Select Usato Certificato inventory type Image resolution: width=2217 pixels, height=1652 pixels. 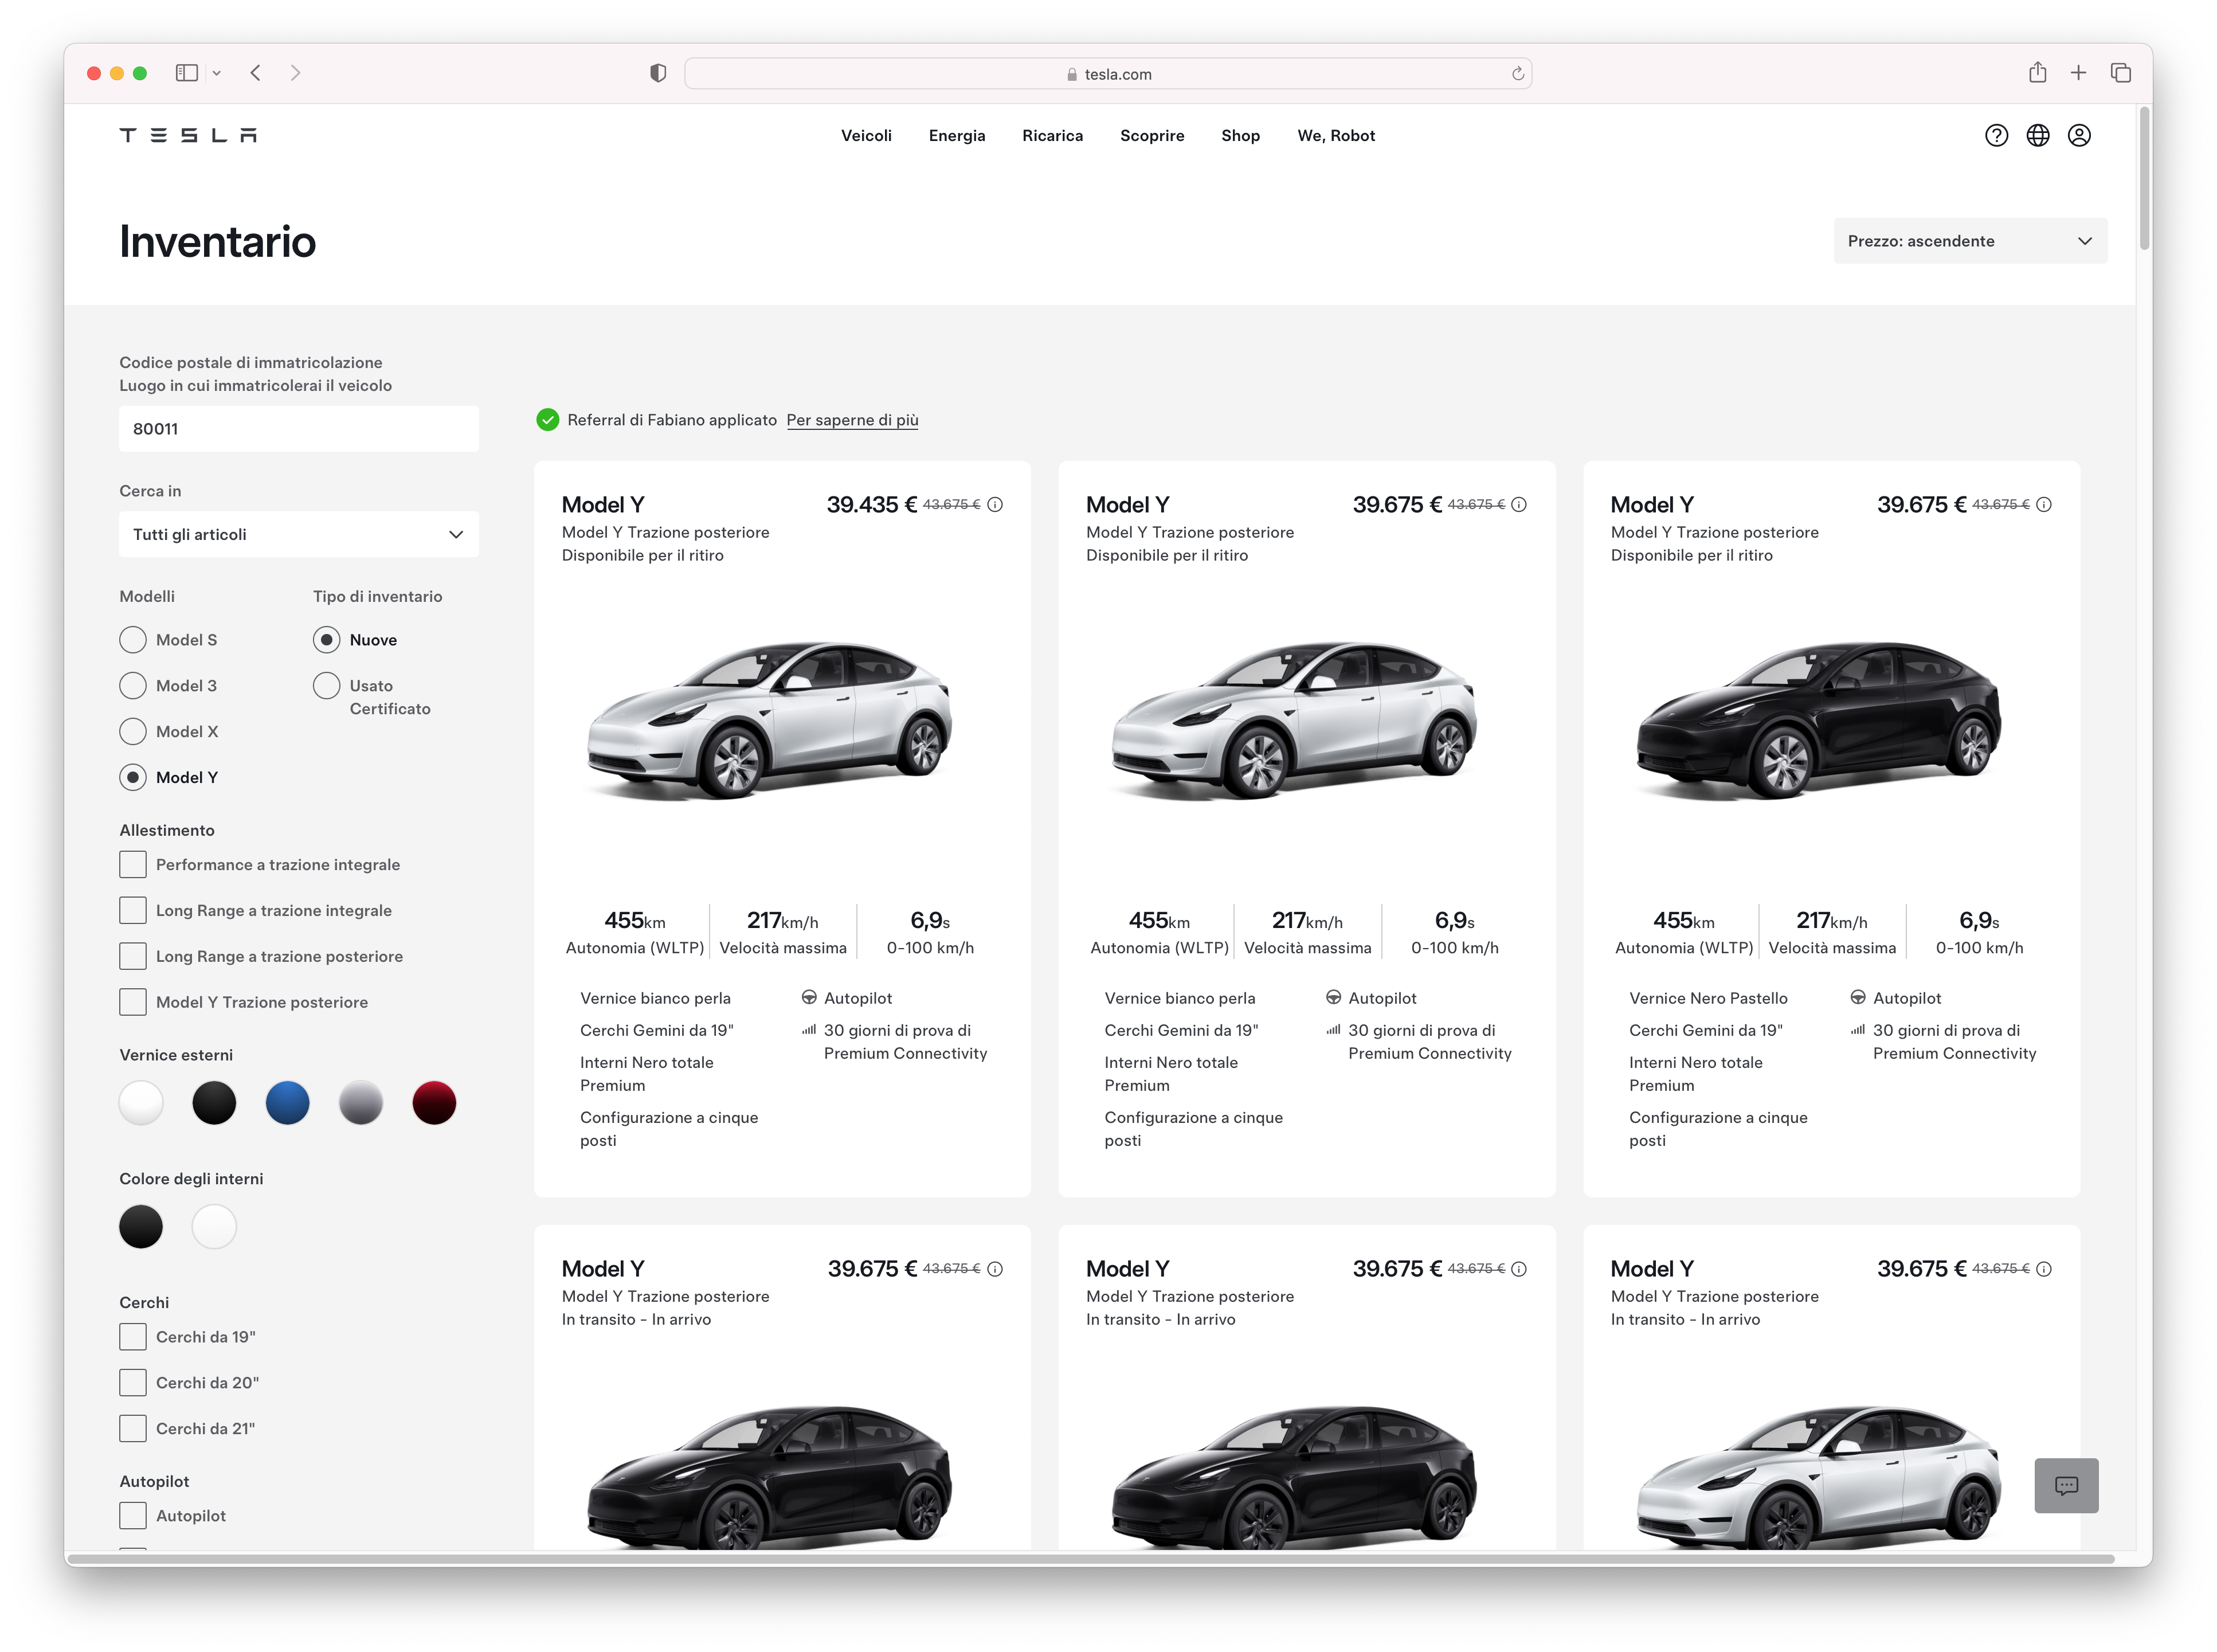326,686
